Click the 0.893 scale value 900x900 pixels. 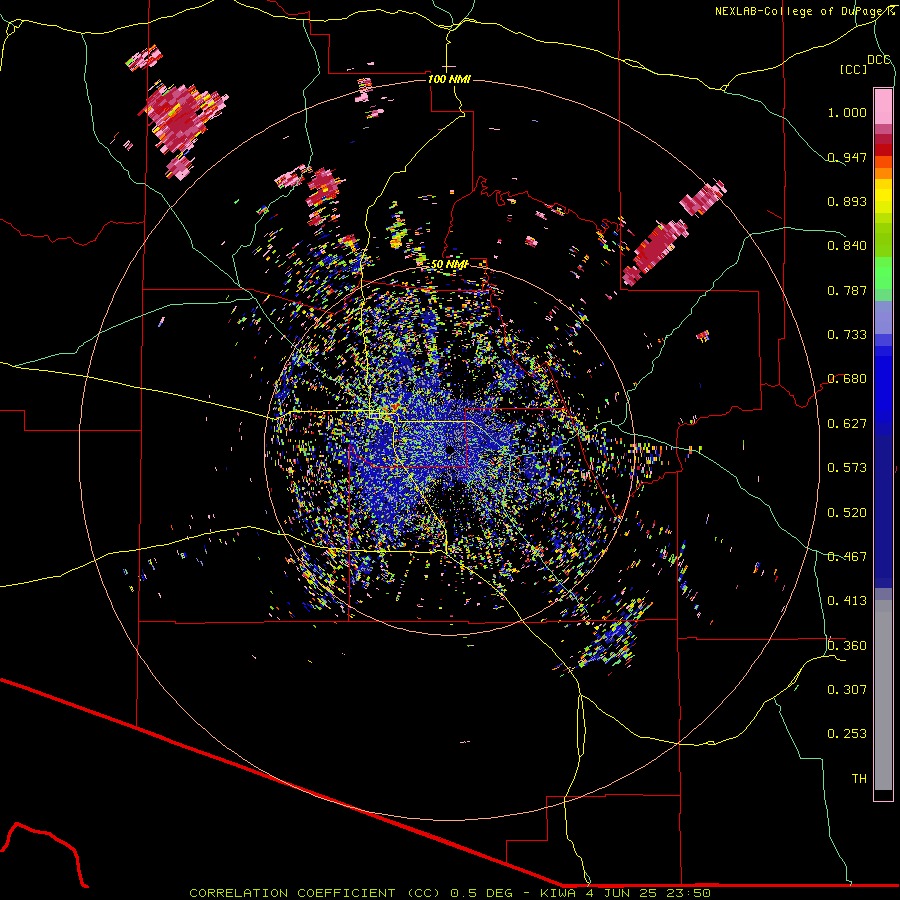coord(847,201)
